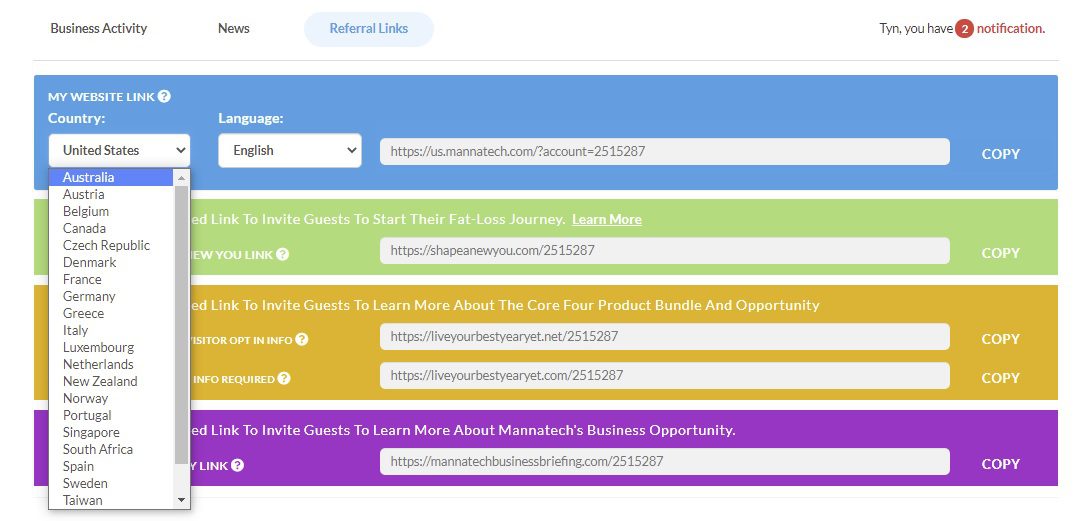
Task: Choose South Africa in the country list
Action: click(x=112, y=449)
